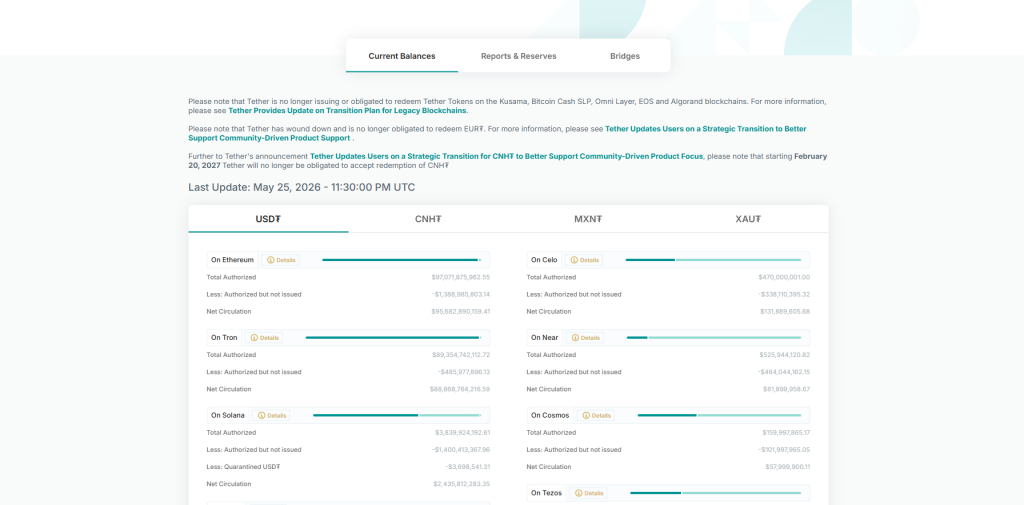Viewport: 1024px width, 505px height.
Task: Select Near net circulation $61,899,958.67
Action: pos(786,389)
